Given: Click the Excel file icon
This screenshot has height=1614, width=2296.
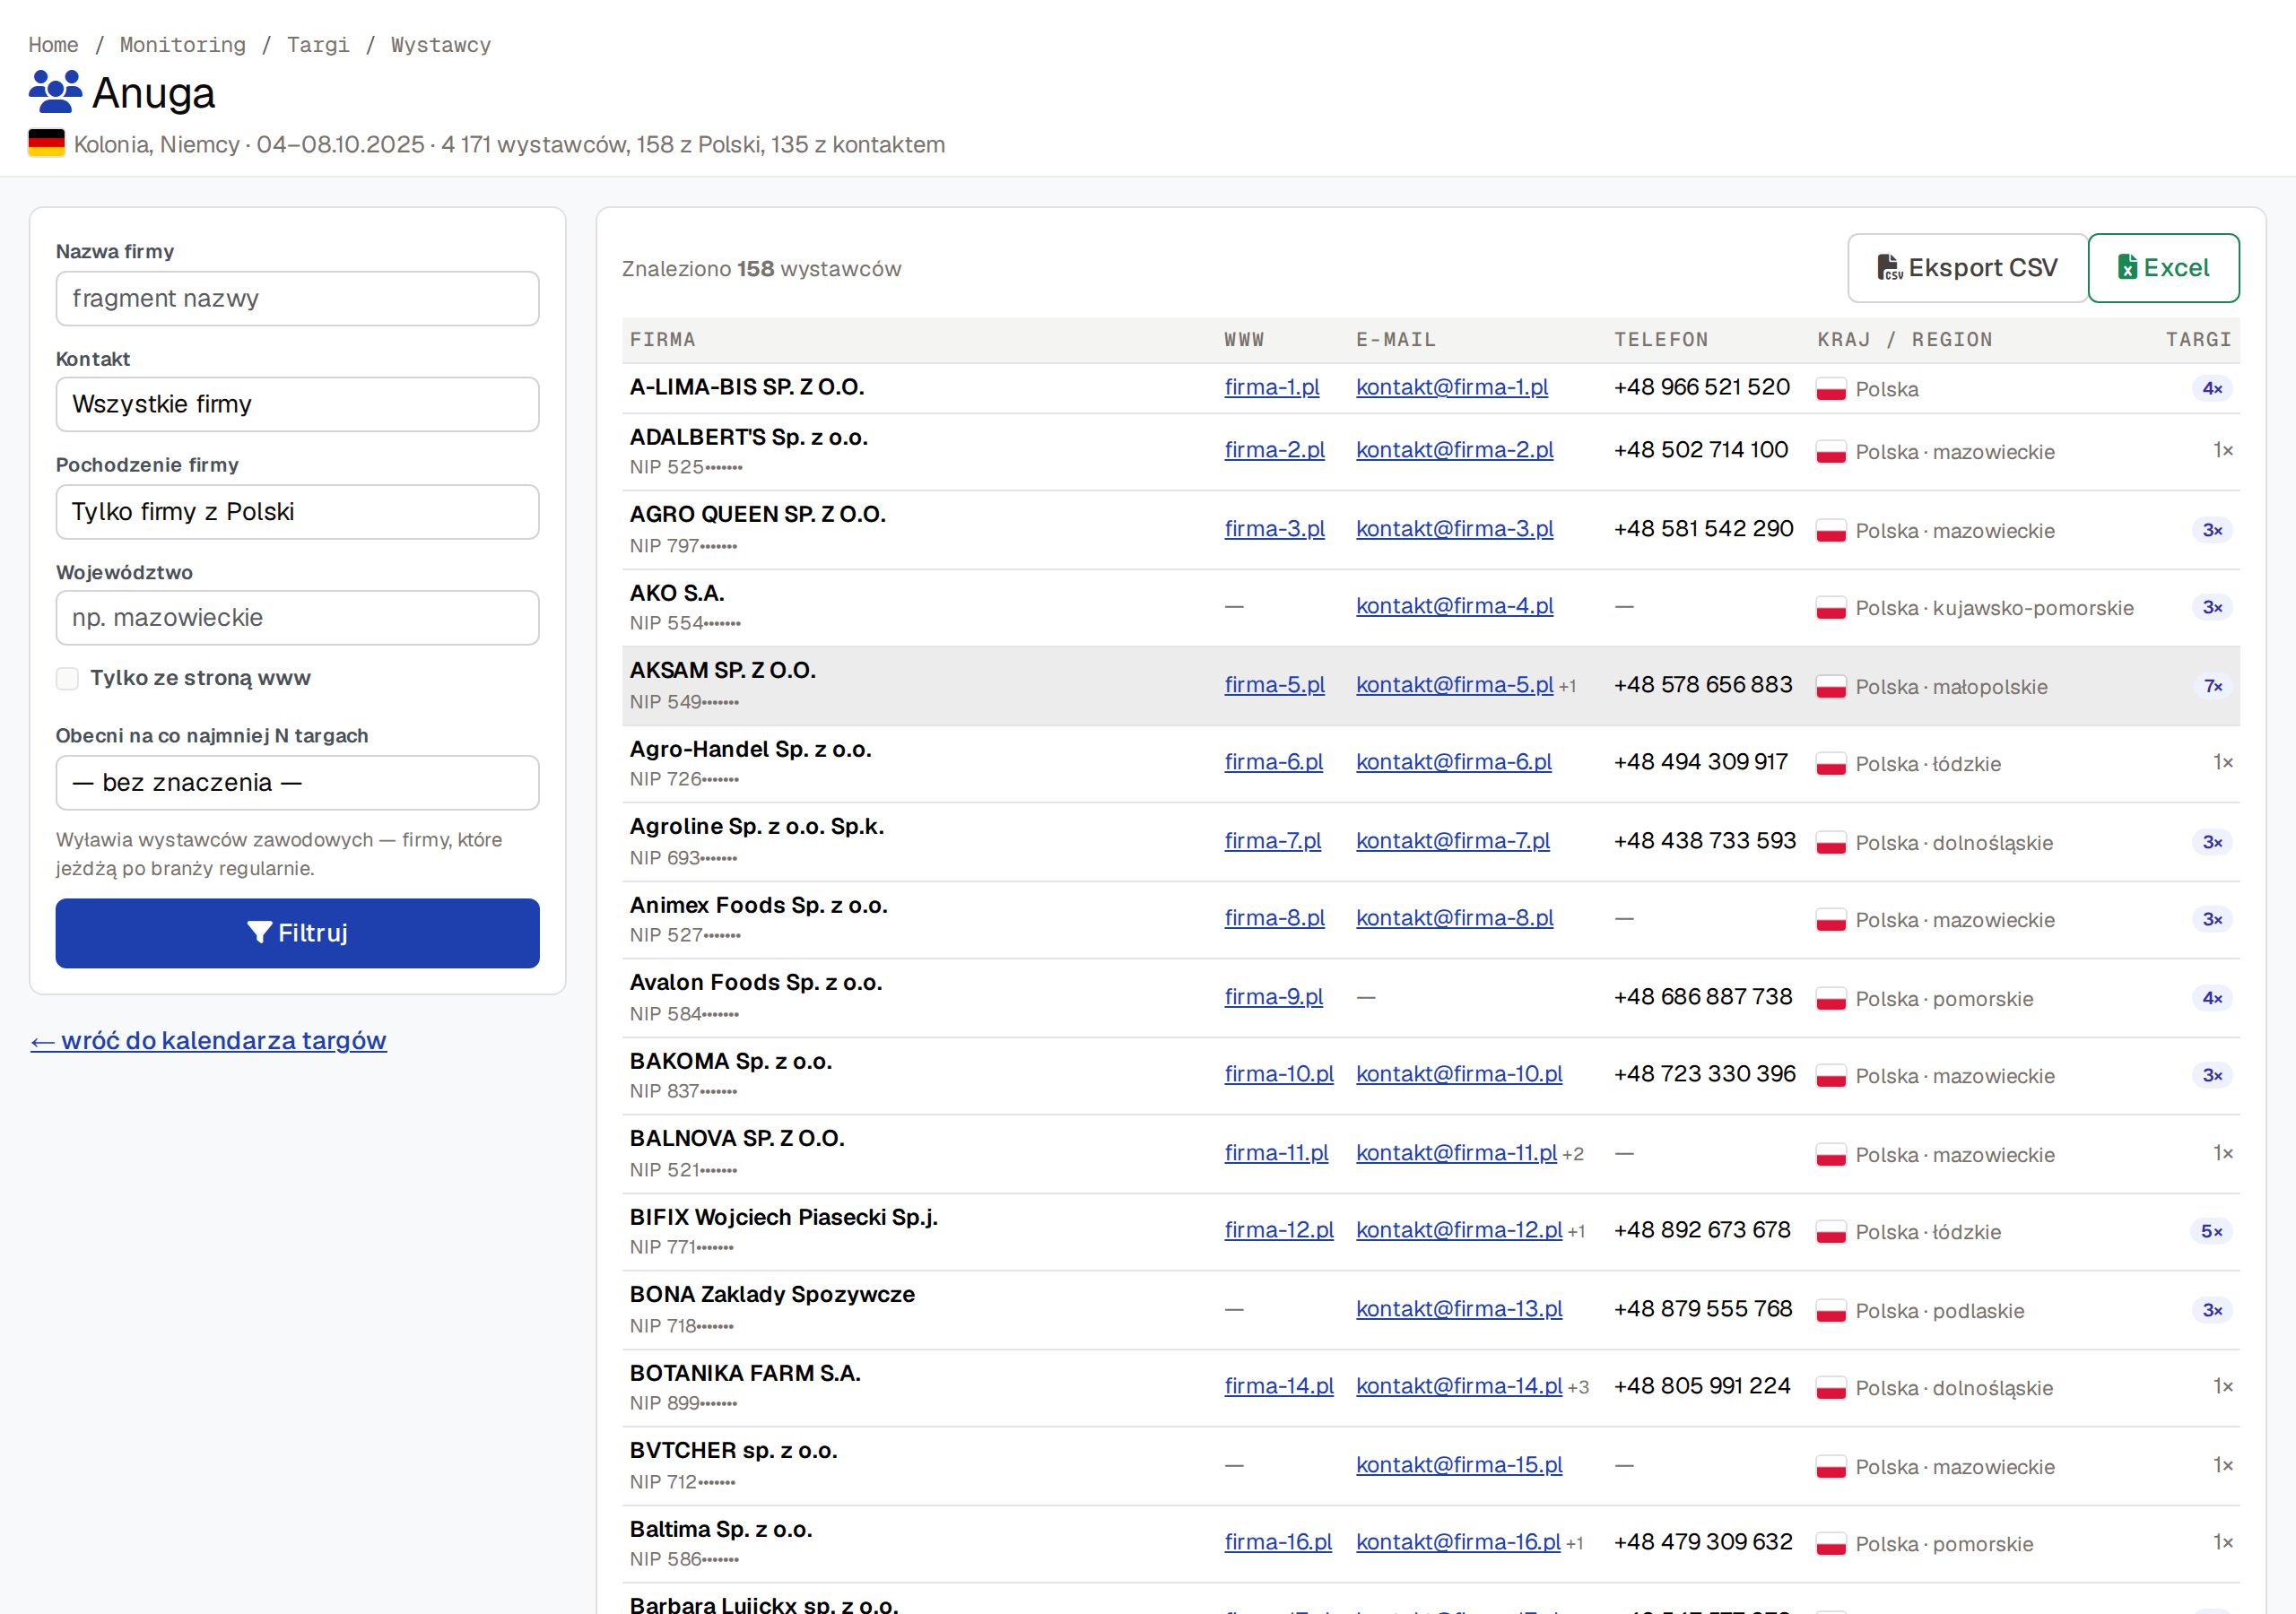Looking at the screenshot, I should point(2127,268).
